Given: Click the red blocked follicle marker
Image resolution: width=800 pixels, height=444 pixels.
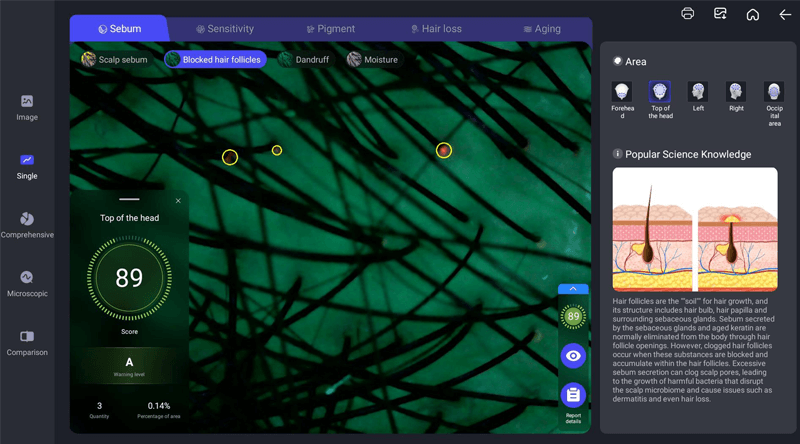Looking at the screenshot, I should 444,150.
